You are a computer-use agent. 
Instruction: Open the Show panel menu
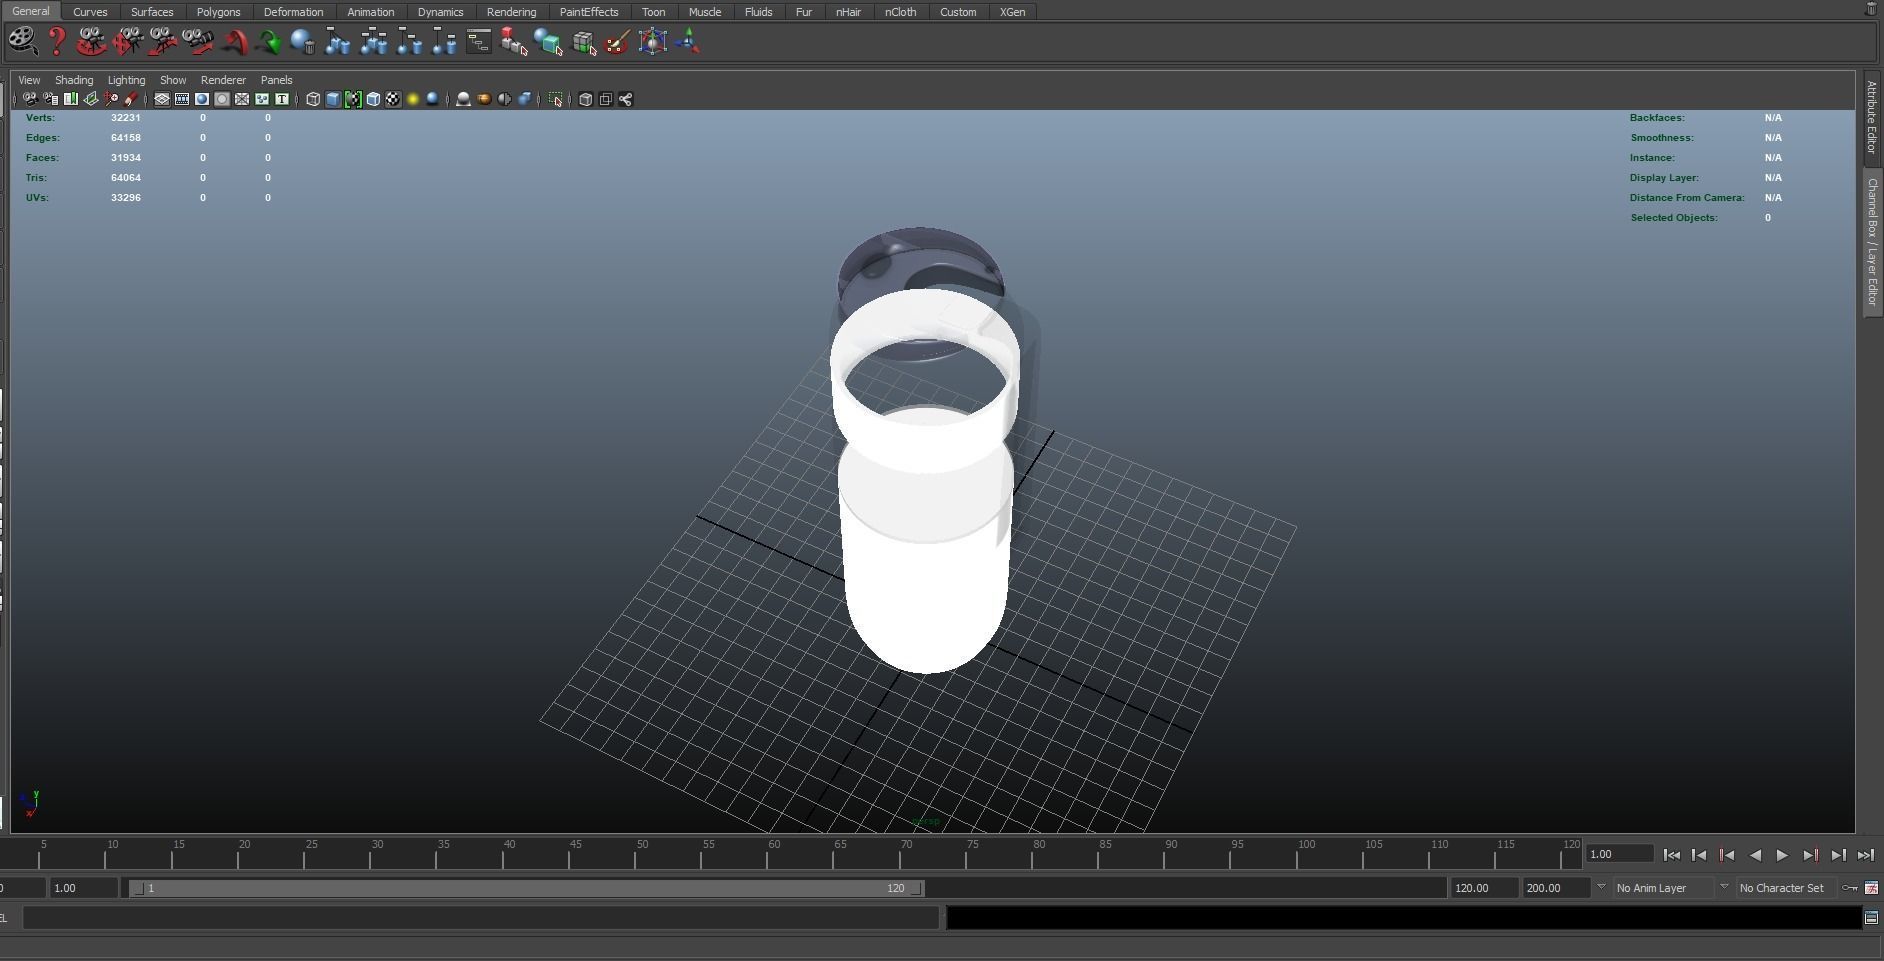tap(173, 80)
